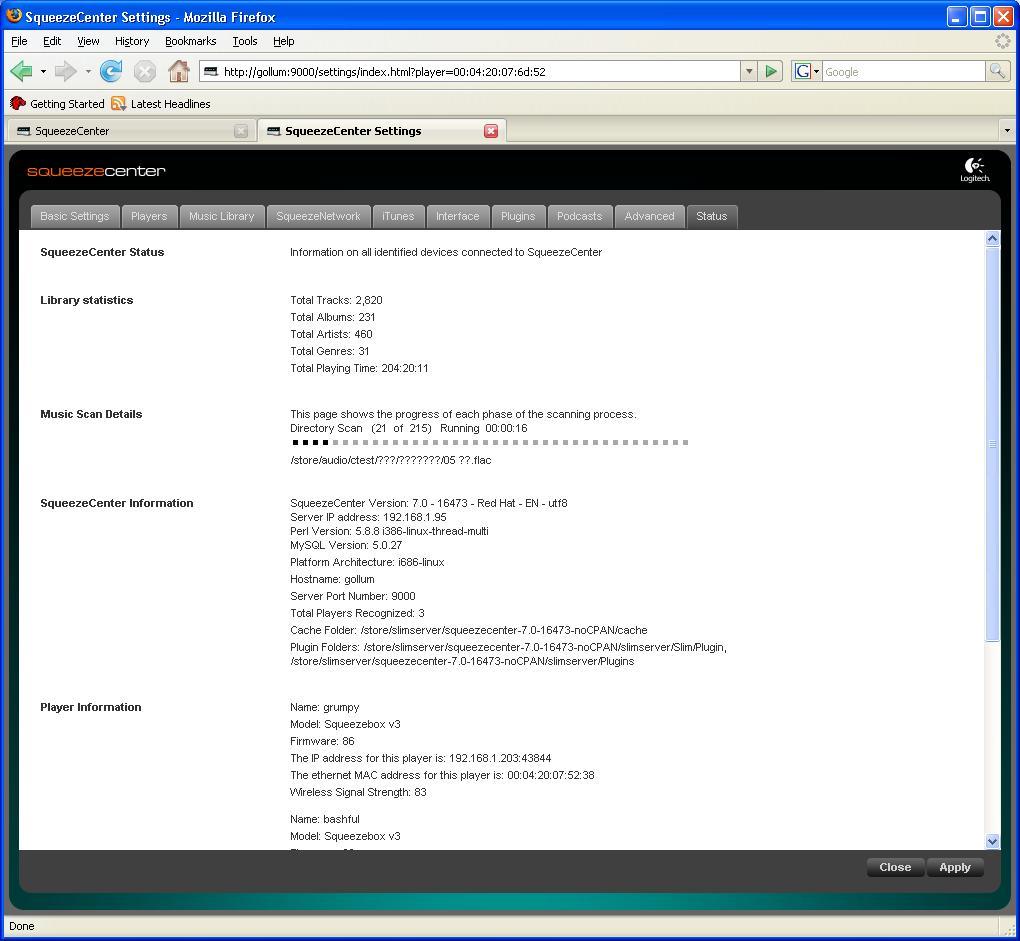
Task: Open Latest Headlines feed bookmark
Action: point(161,103)
